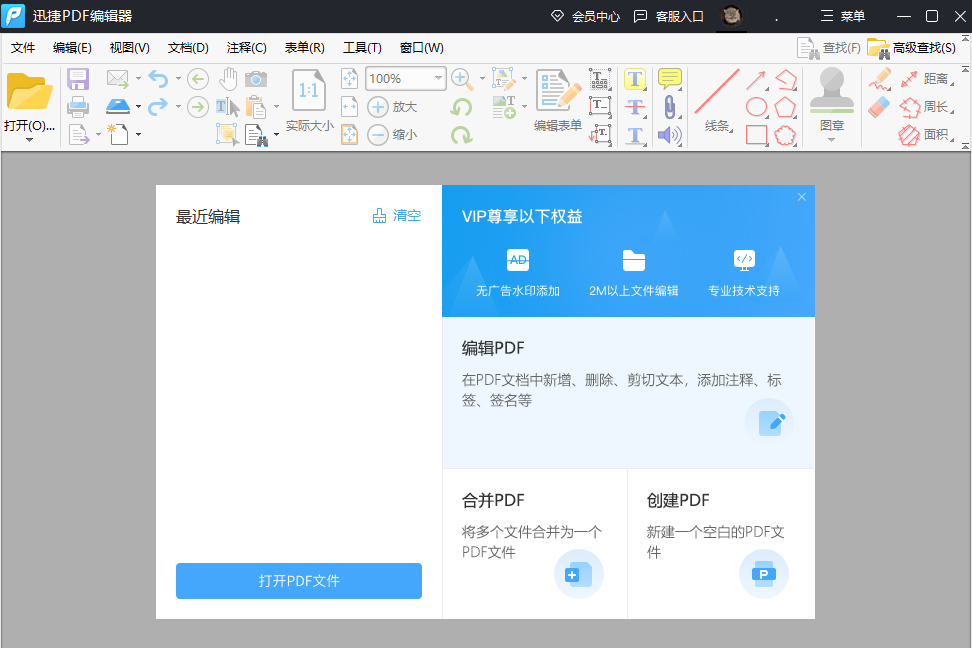Select the text selection cursor tool
The width and height of the screenshot is (972, 648).
228,107
